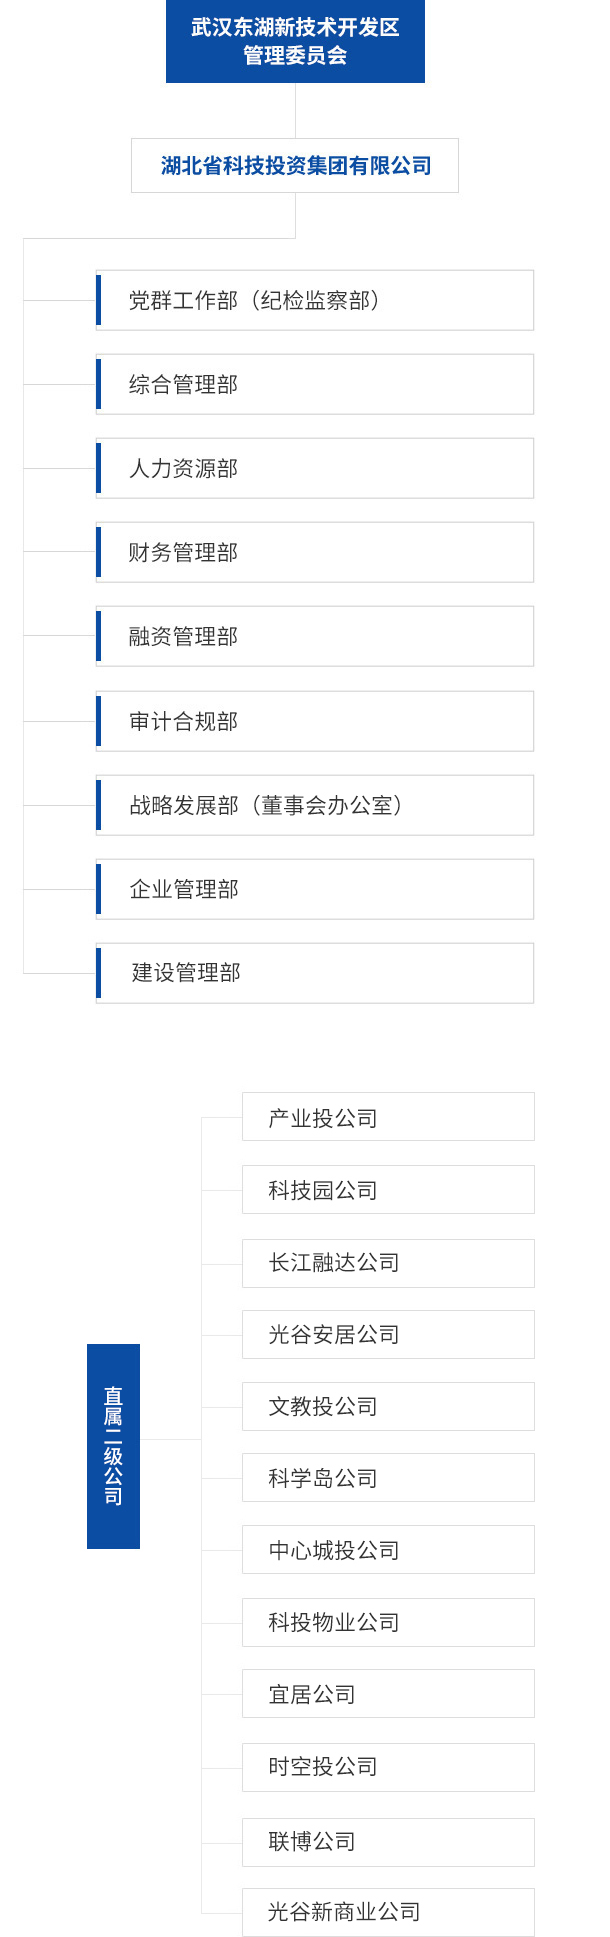Open 战略发展部（董事会办公室）
Screen dimensions: 610x1937
[x=315, y=805]
